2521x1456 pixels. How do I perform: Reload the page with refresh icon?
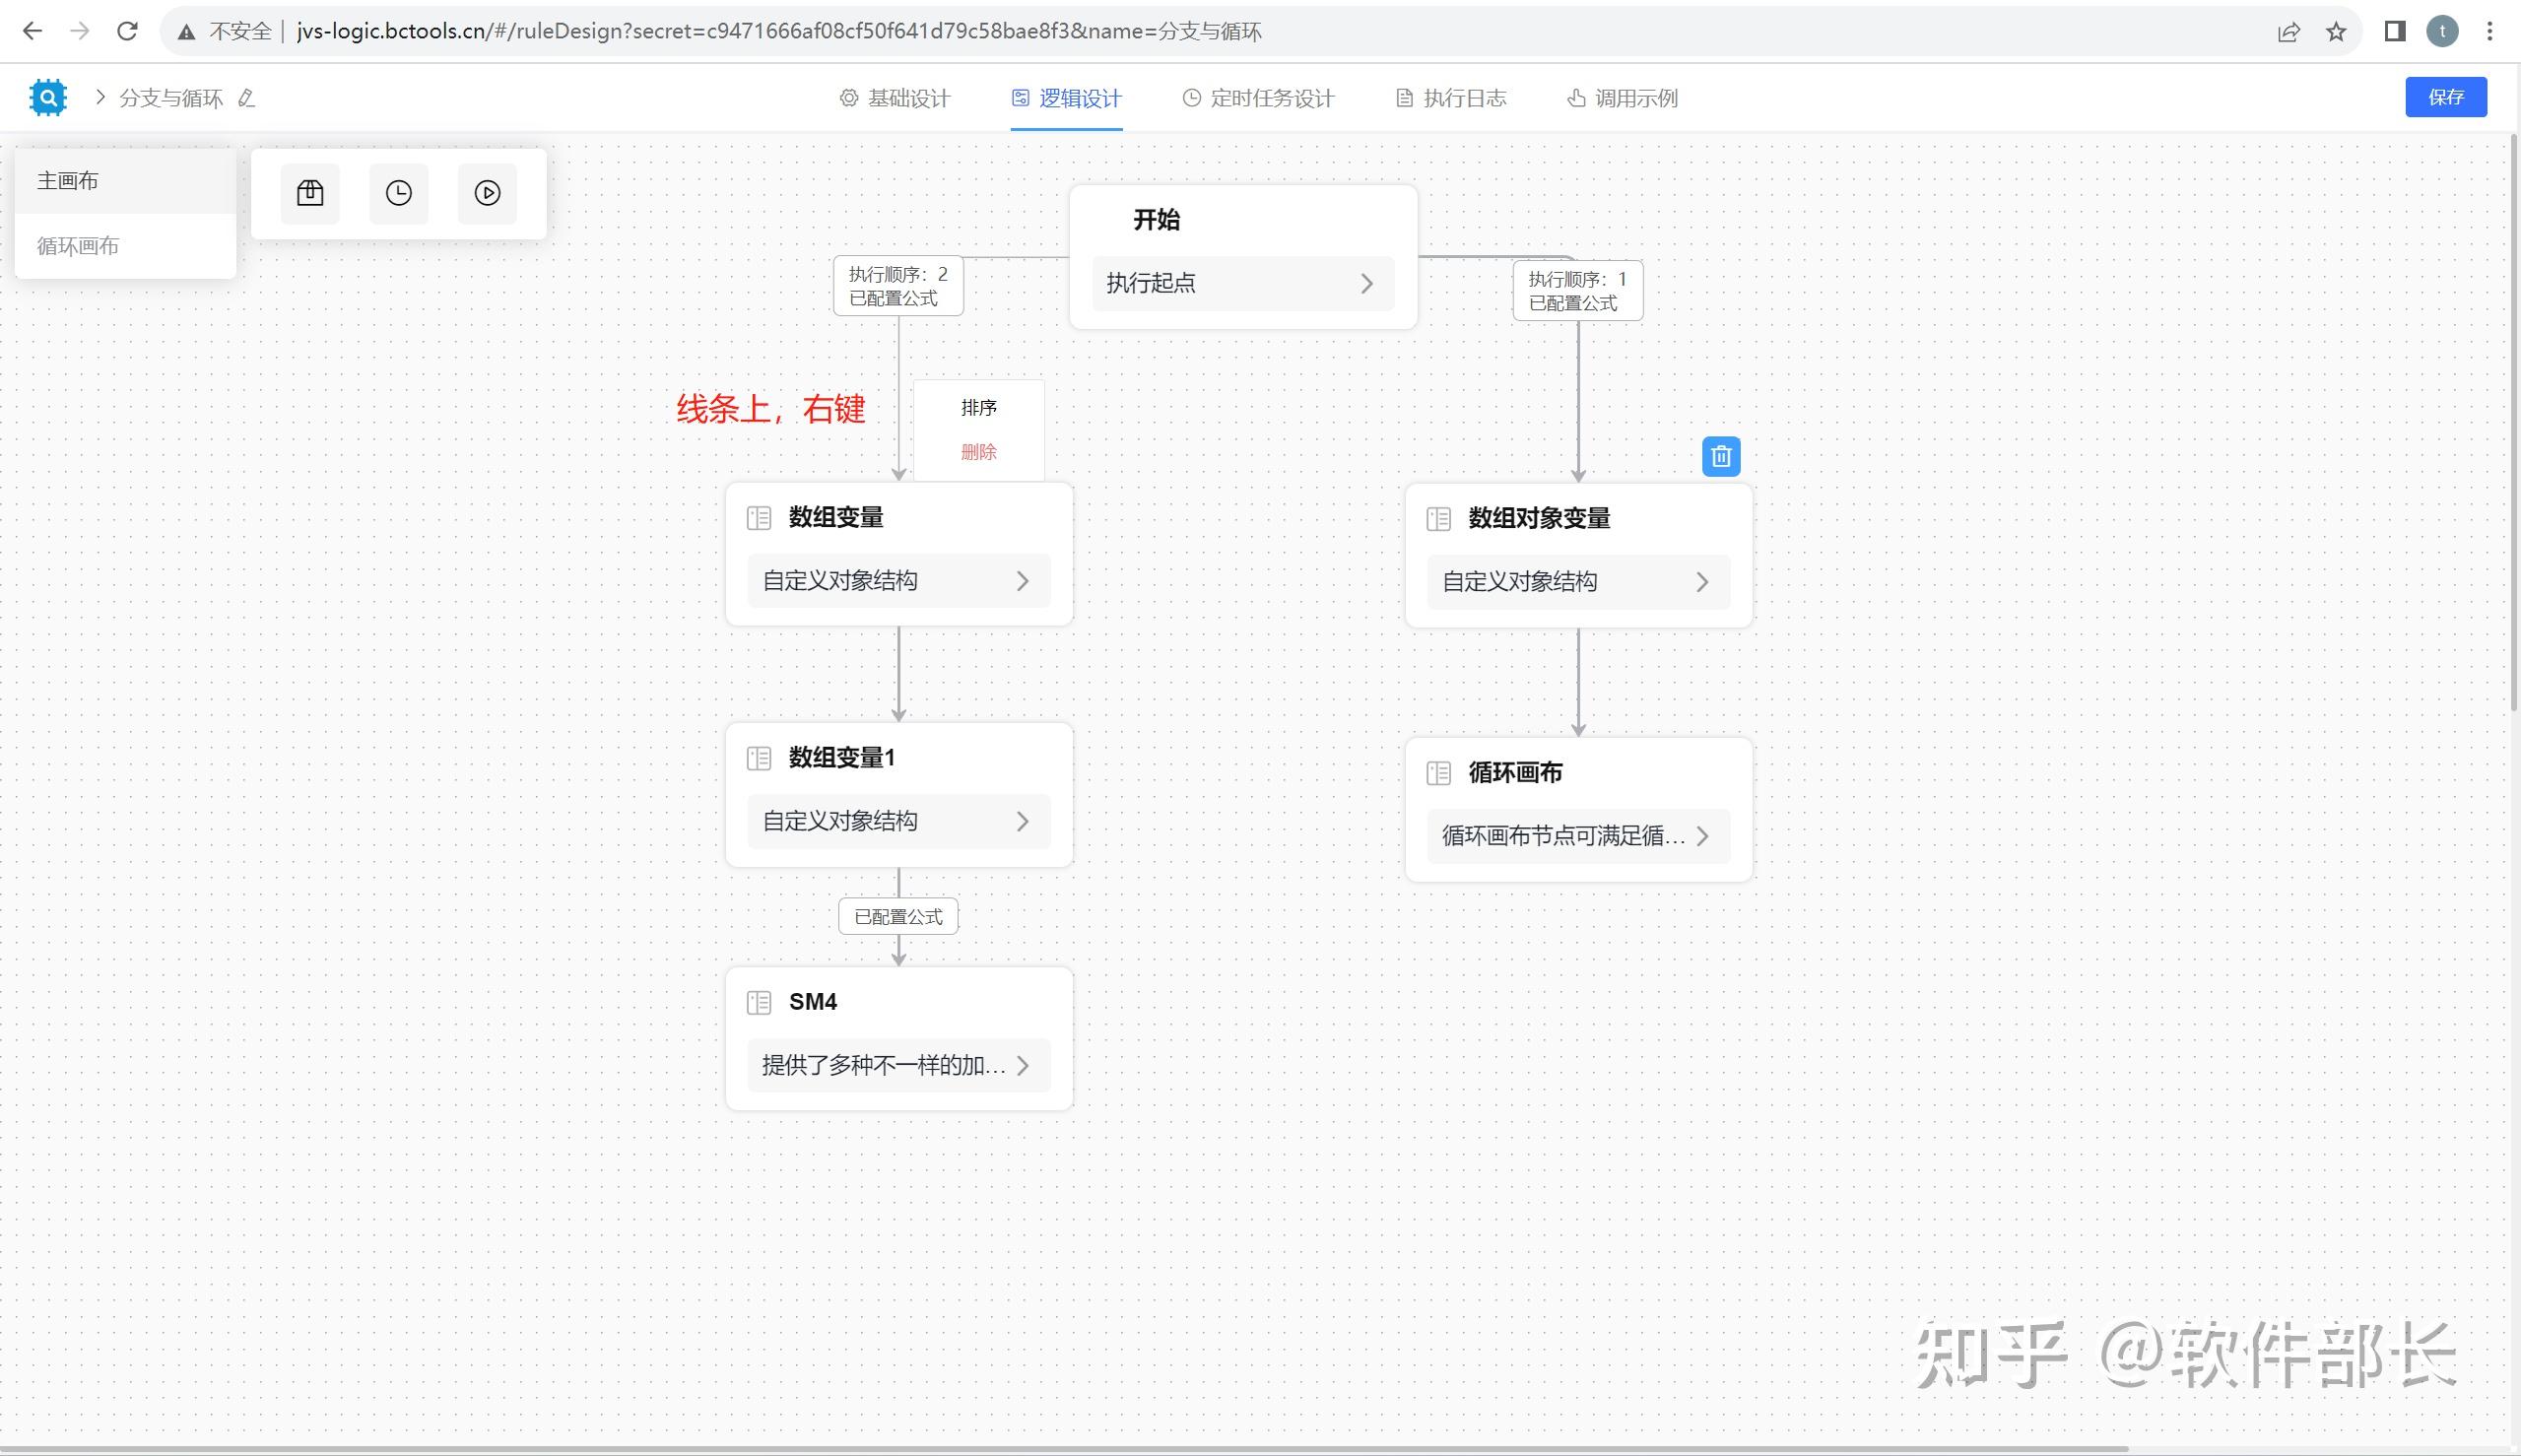(x=127, y=31)
